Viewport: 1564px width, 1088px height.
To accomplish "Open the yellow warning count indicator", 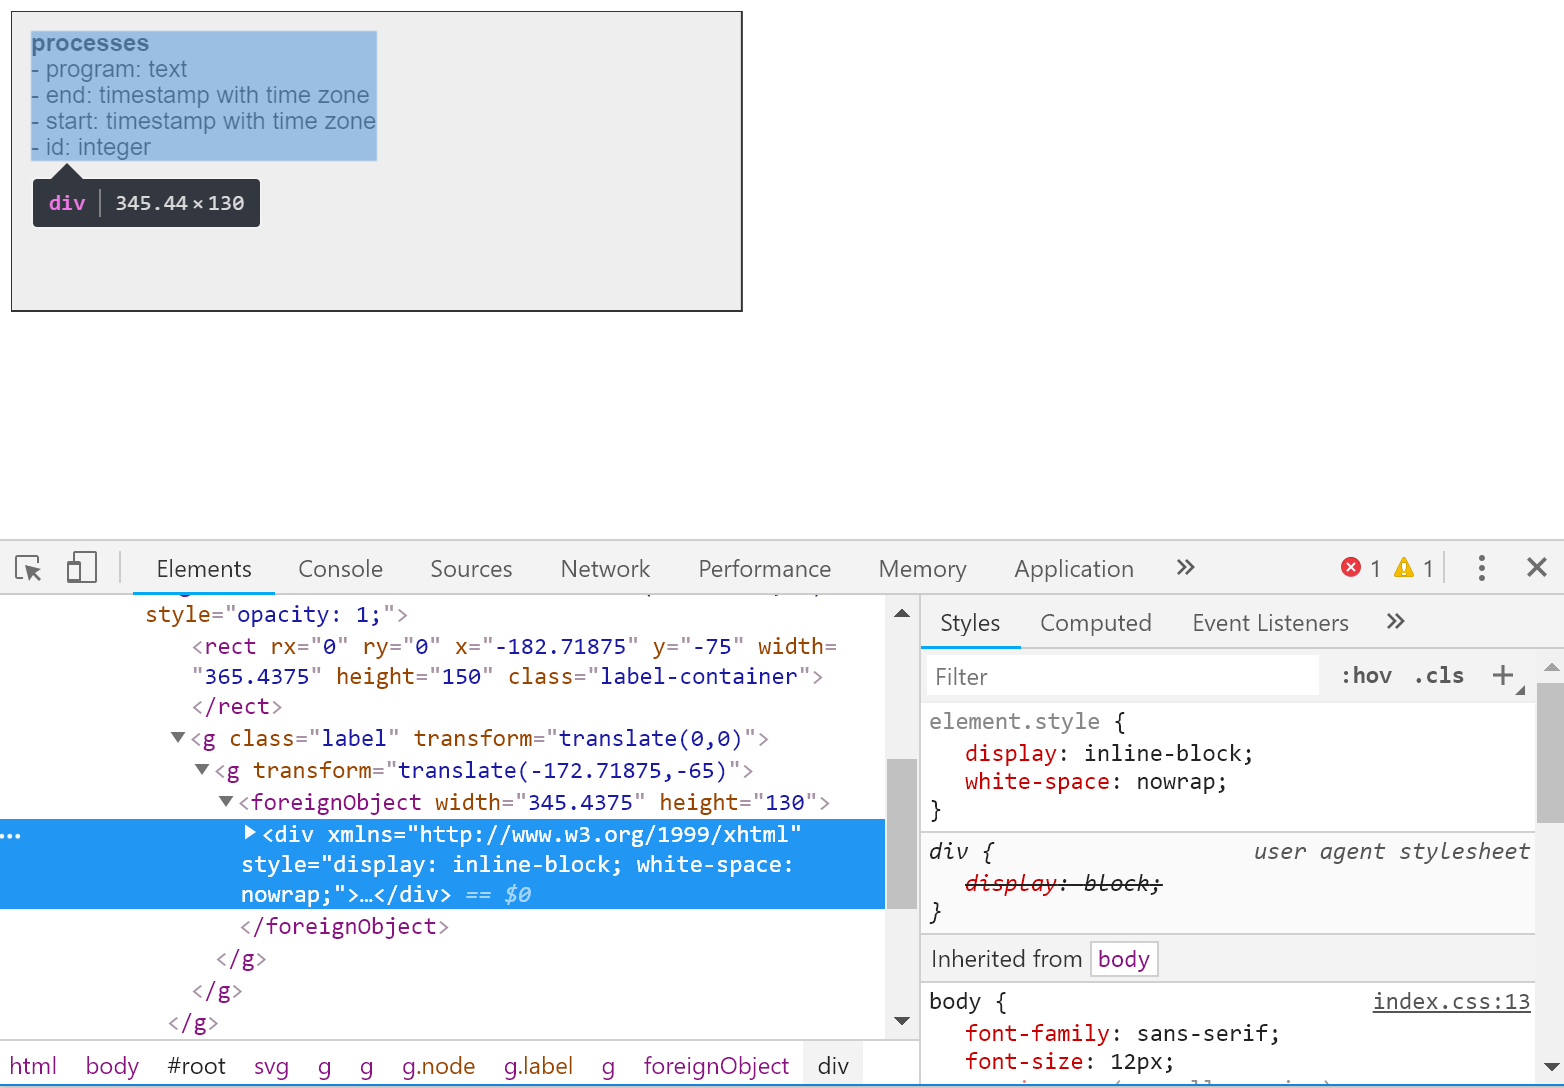I will click(x=1414, y=568).
